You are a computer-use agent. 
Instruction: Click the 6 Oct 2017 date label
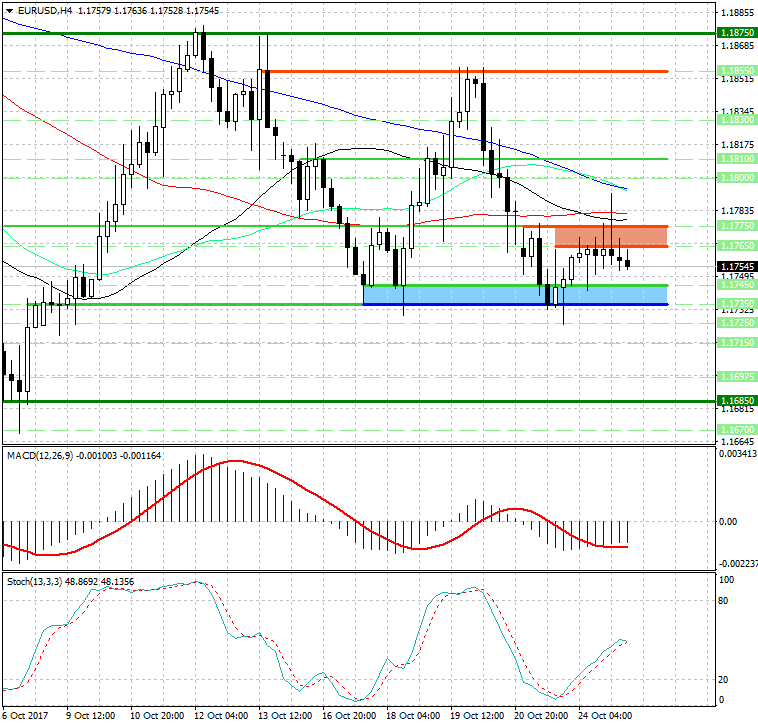pos(24,716)
